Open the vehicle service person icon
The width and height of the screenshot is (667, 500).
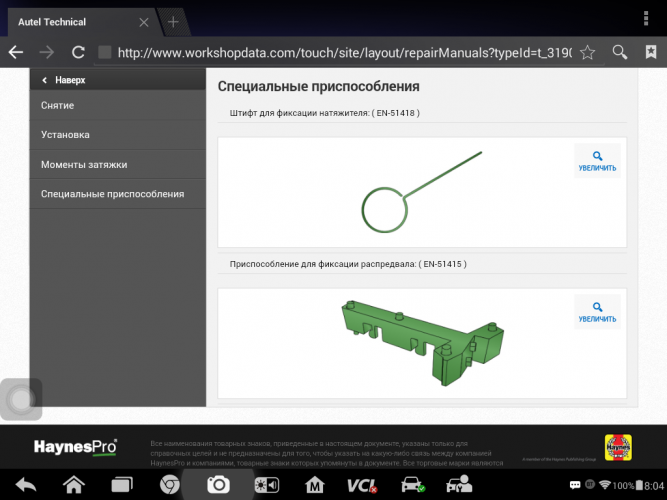(459, 484)
